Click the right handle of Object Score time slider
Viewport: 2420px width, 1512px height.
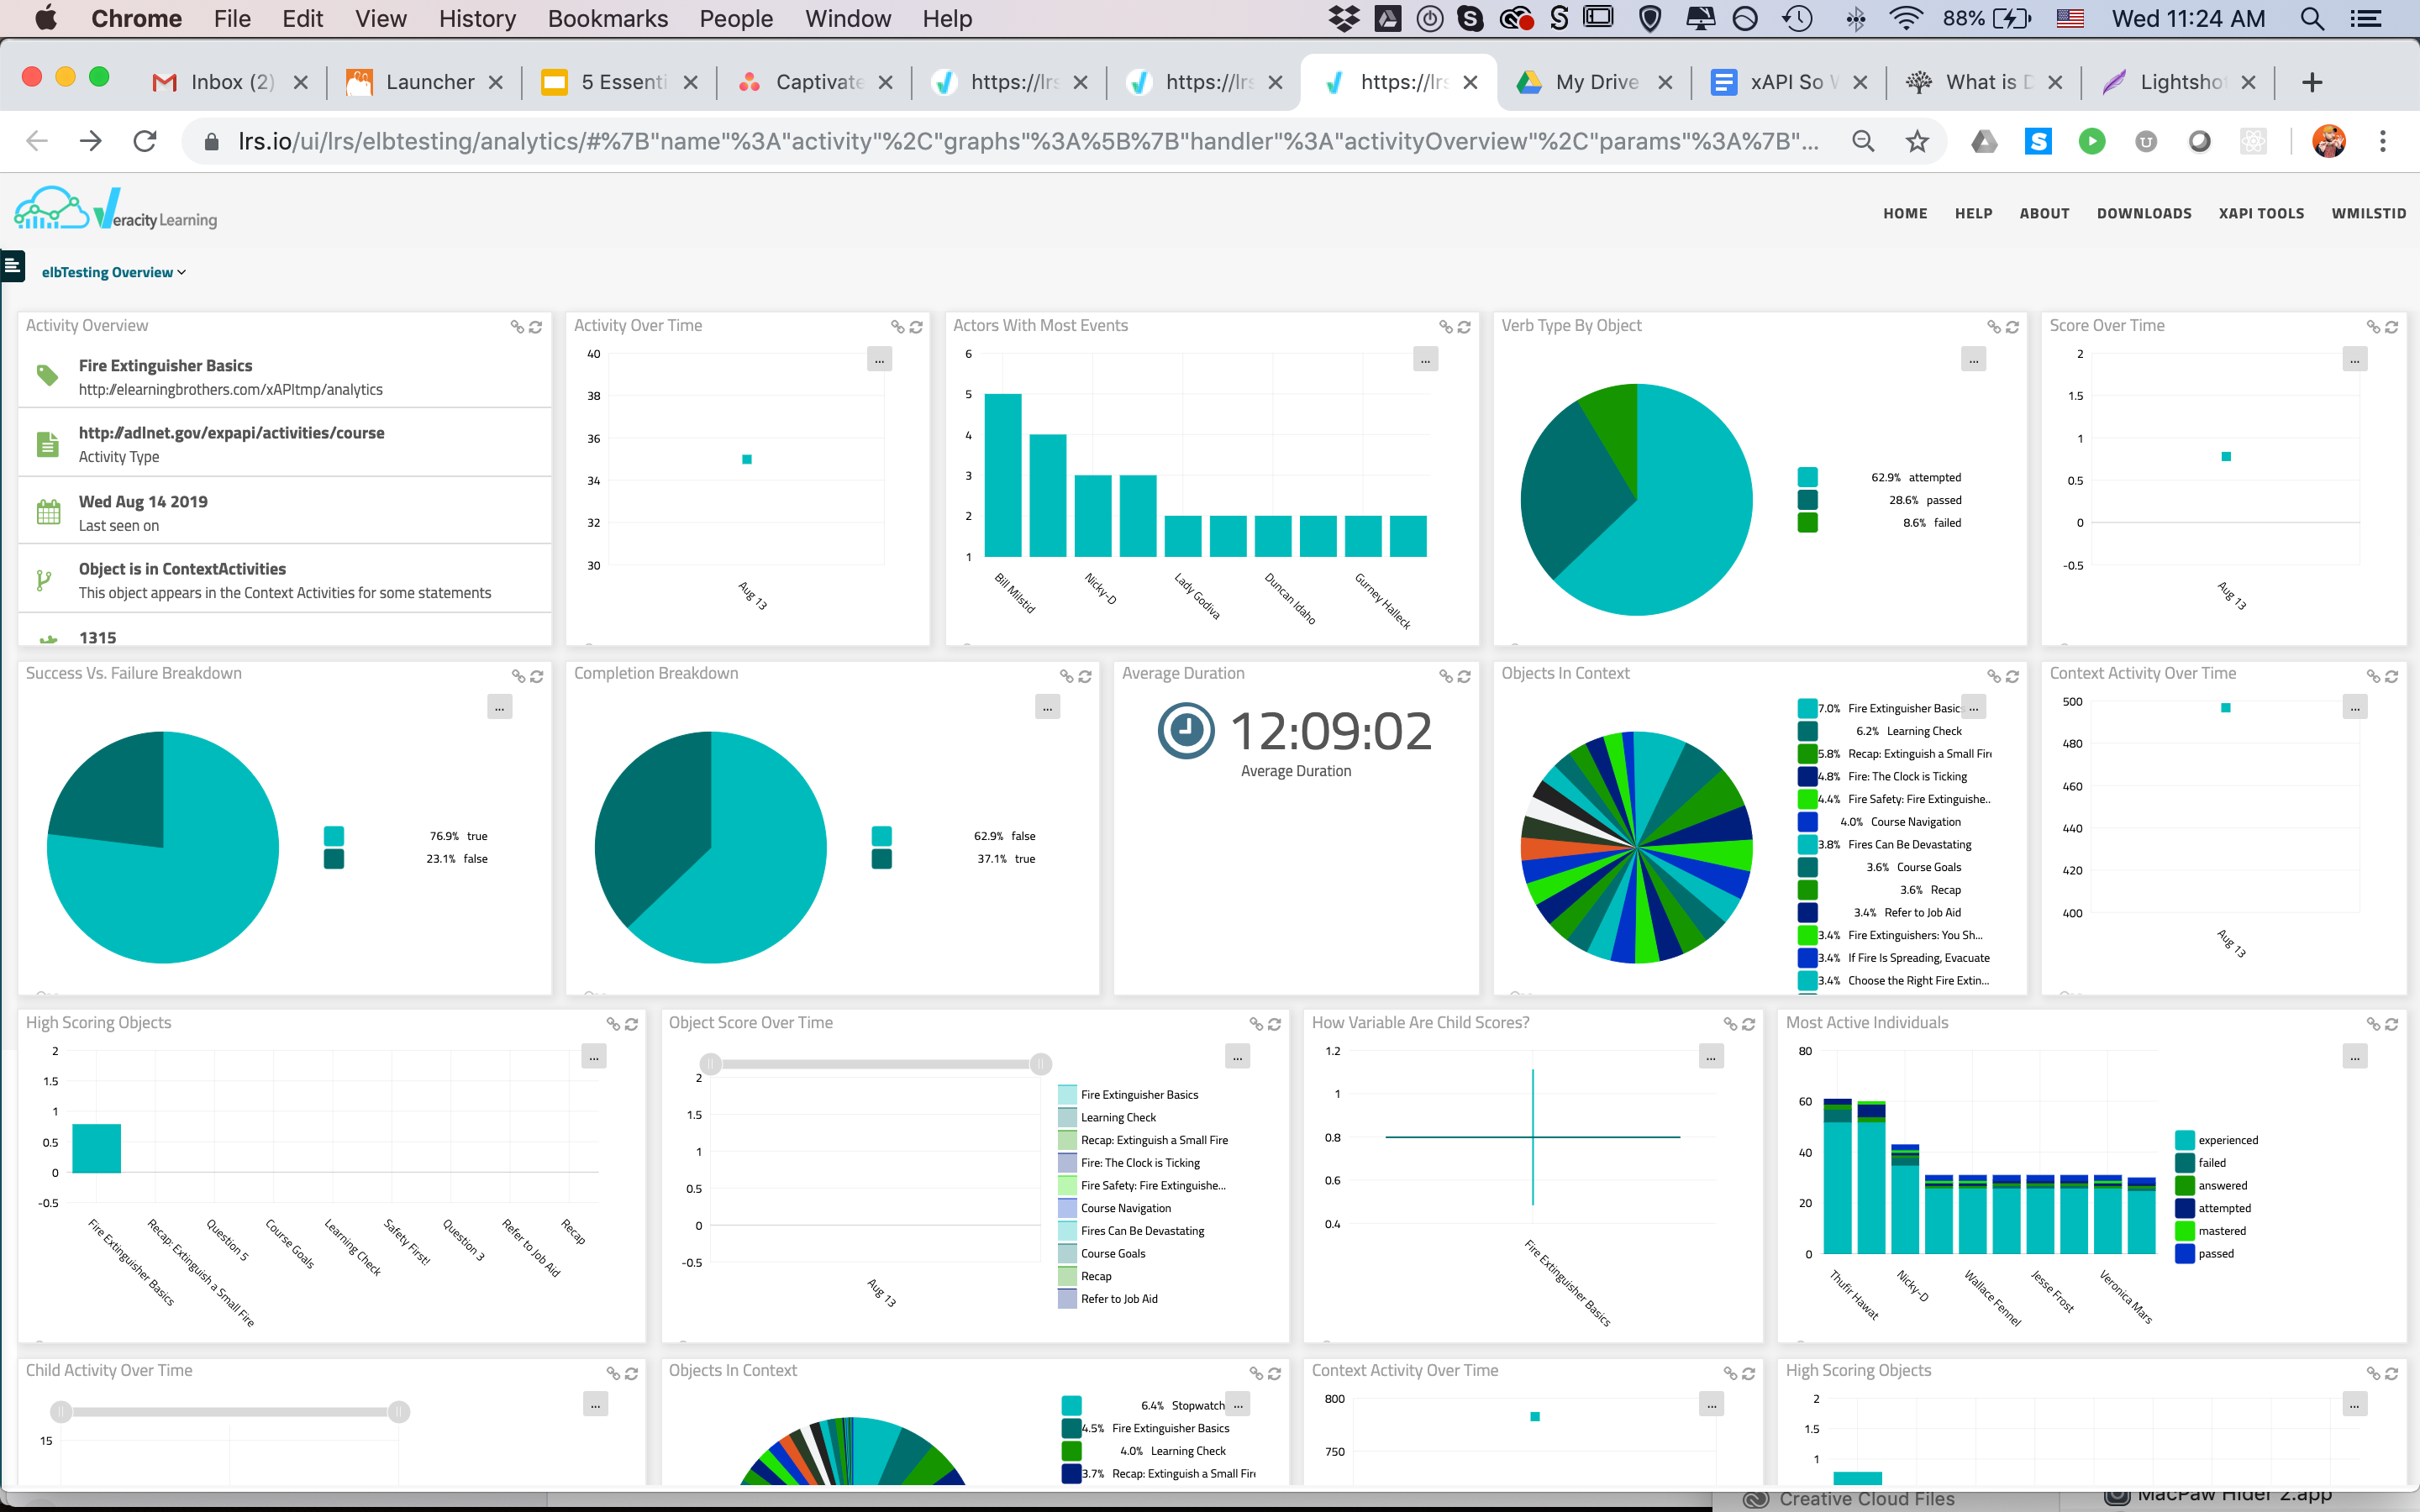[x=1040, y=1064]
